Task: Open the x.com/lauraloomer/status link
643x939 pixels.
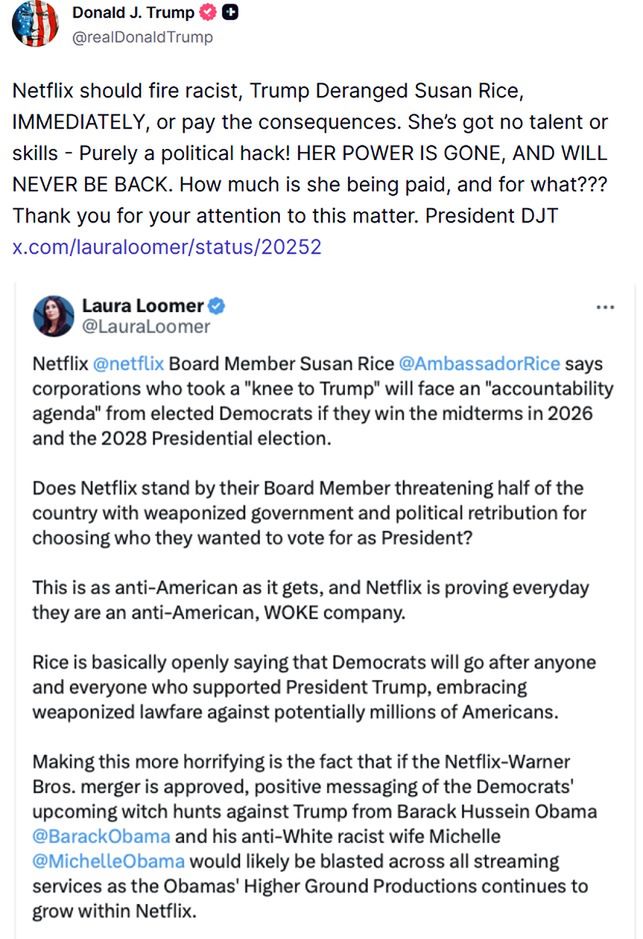Action: click(x=167, y=246)
